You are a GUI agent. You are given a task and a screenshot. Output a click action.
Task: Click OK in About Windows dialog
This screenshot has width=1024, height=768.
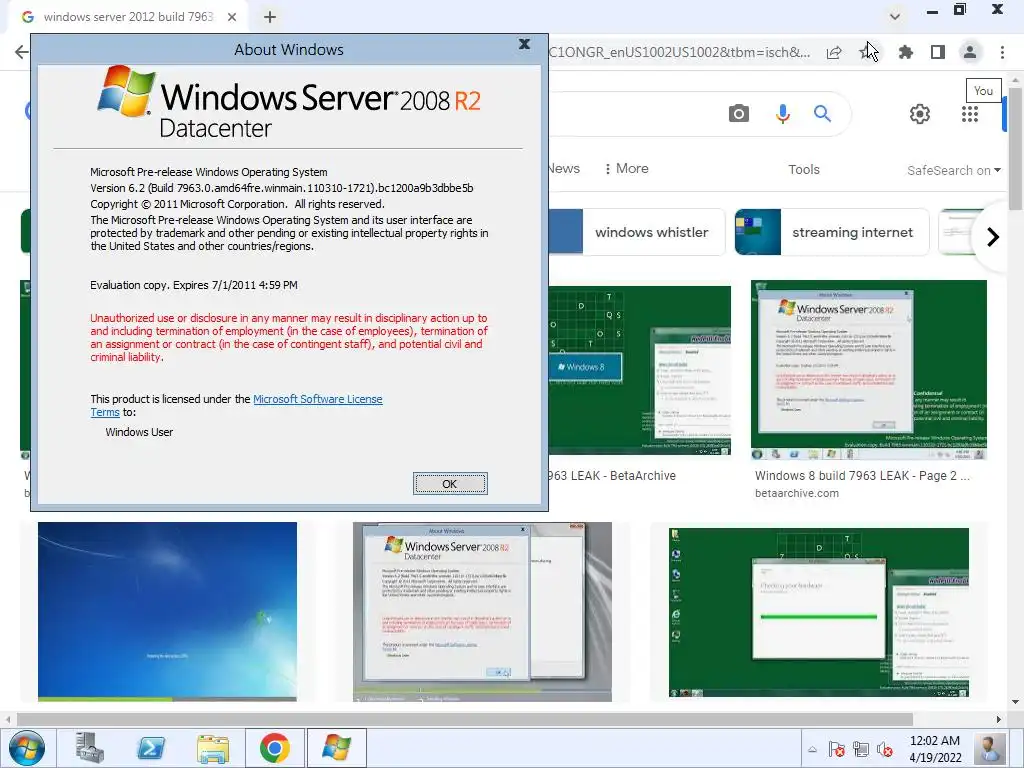[450, 484]
